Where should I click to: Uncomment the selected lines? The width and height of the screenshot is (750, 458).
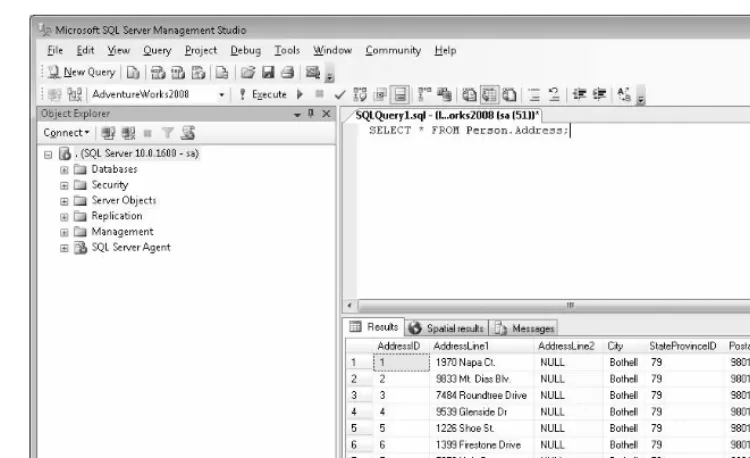tap(554, 95)
